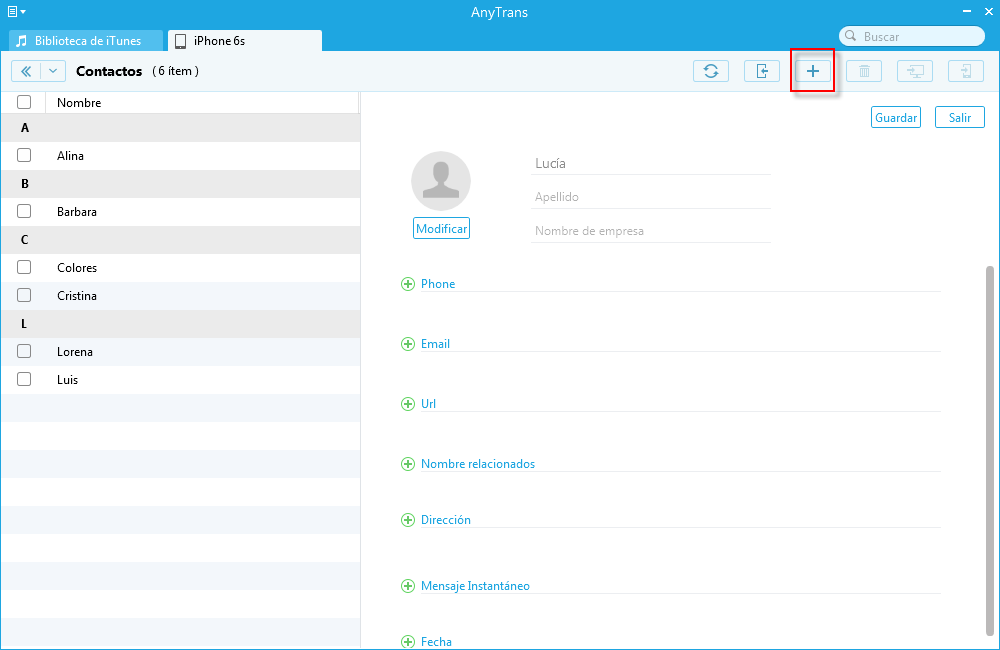Click the Apellido input field

click(651, 197)
